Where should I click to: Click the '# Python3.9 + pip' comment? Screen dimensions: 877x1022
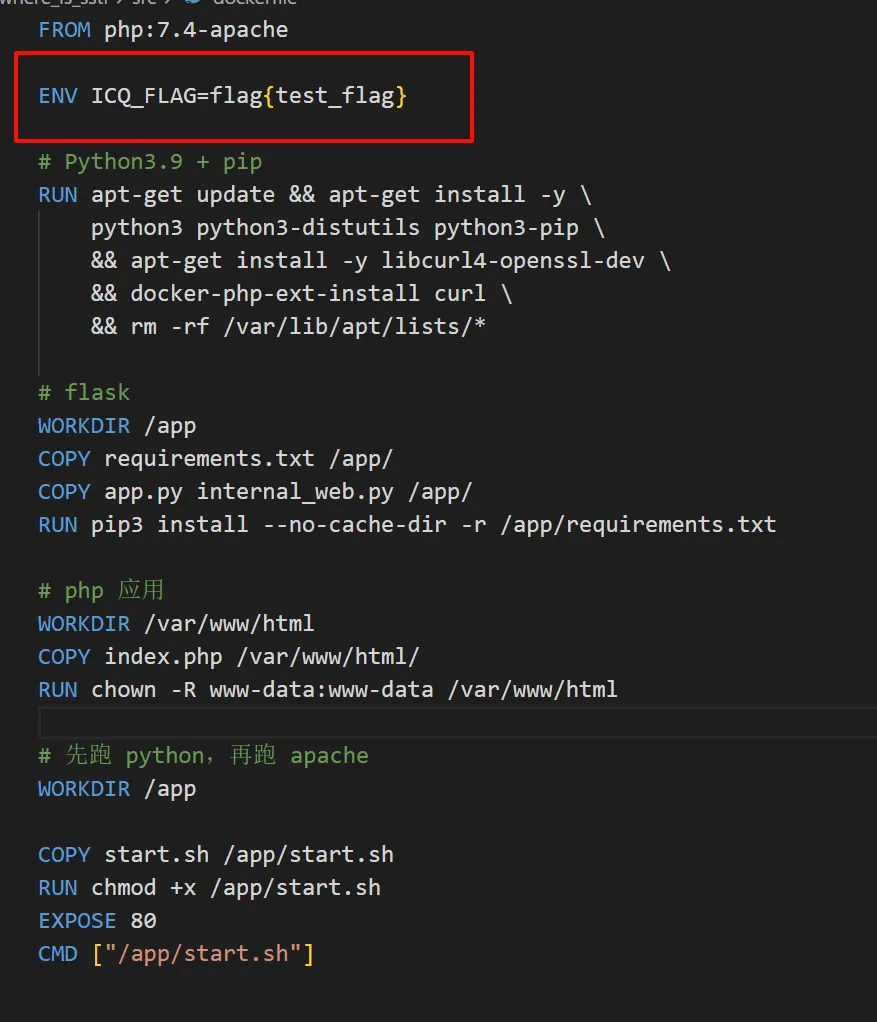tap(151, 162)
